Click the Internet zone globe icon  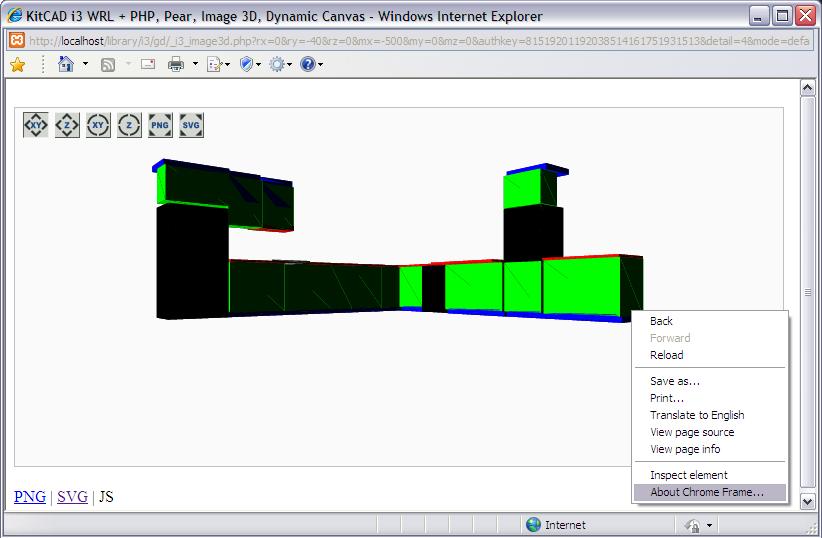coord(533,524)
